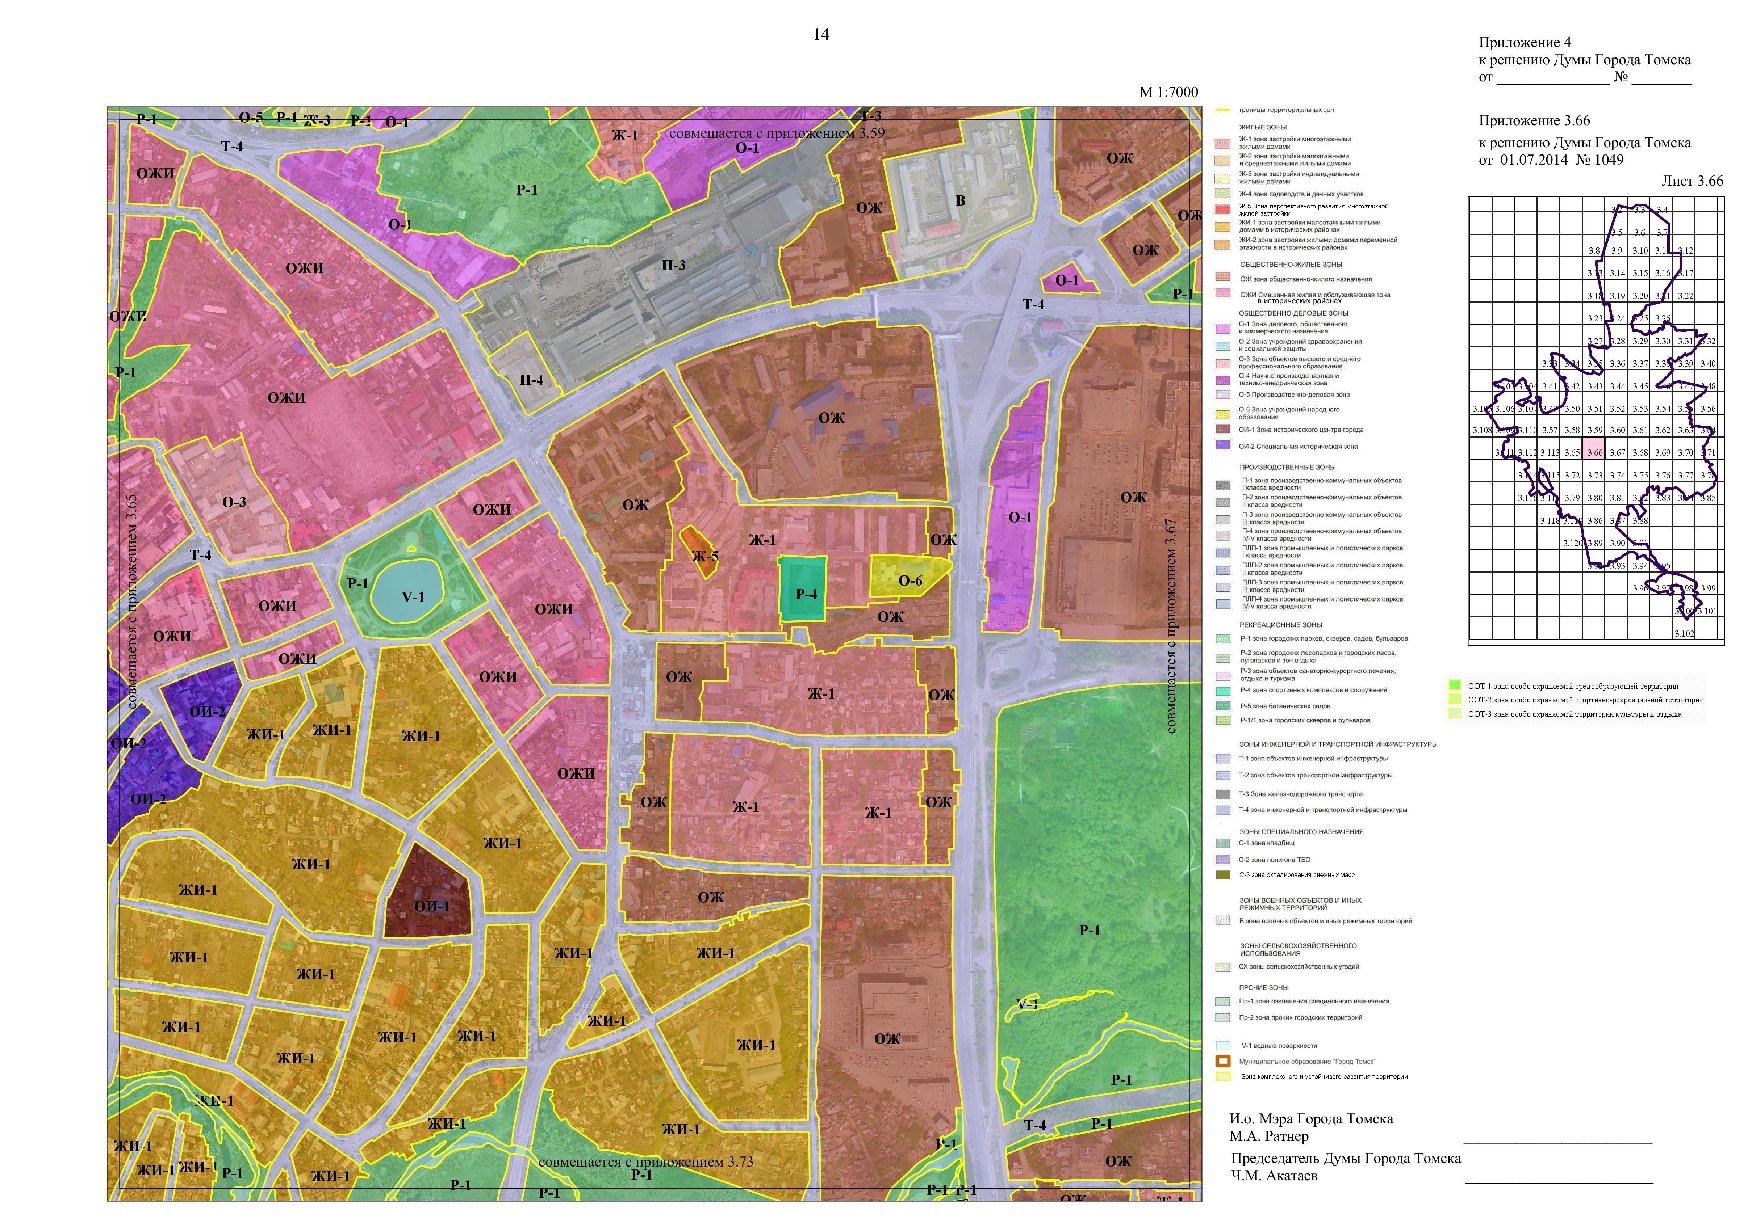Select sheet 3.59 in the index grid
Image resolution: width=1754 pixels, height=1227 pixels.
pyautogui.click(x=1594, y=430)
